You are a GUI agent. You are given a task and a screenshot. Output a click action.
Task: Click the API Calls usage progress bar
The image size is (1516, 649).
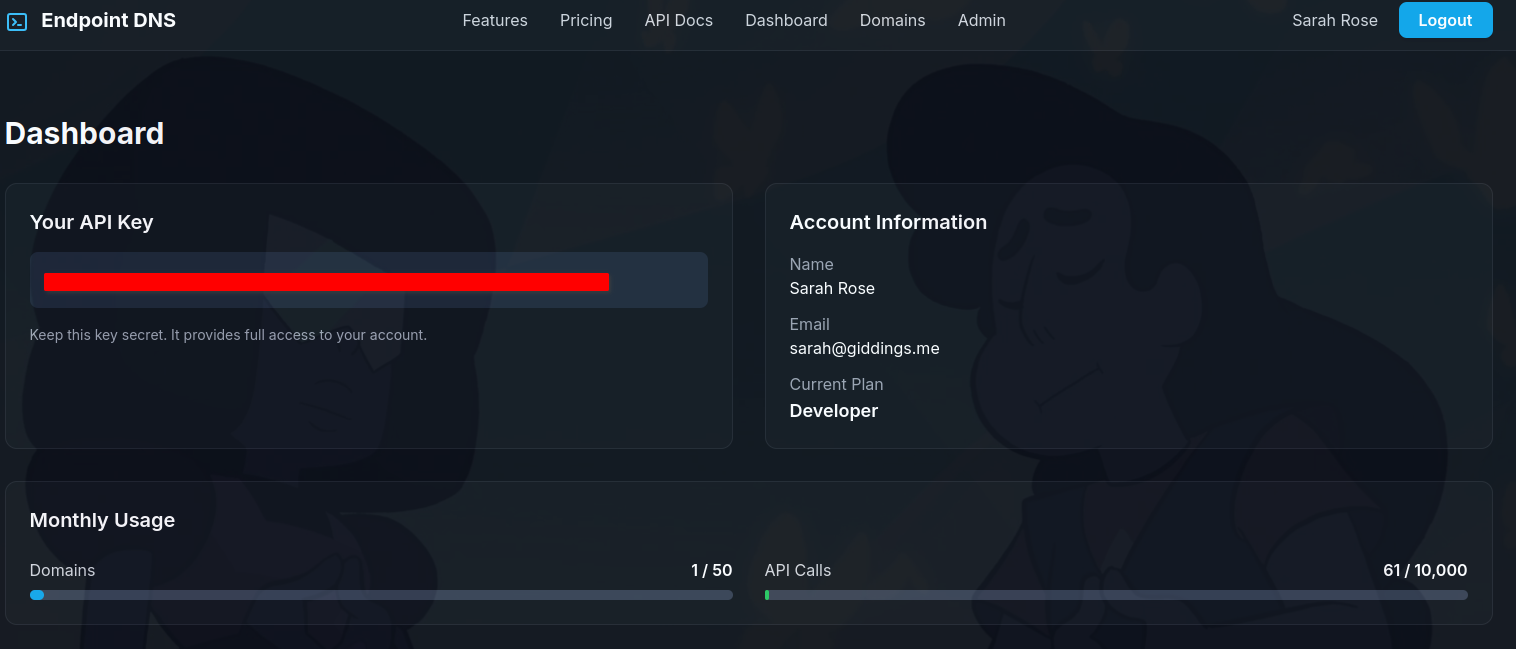[x=1116, y=595]
